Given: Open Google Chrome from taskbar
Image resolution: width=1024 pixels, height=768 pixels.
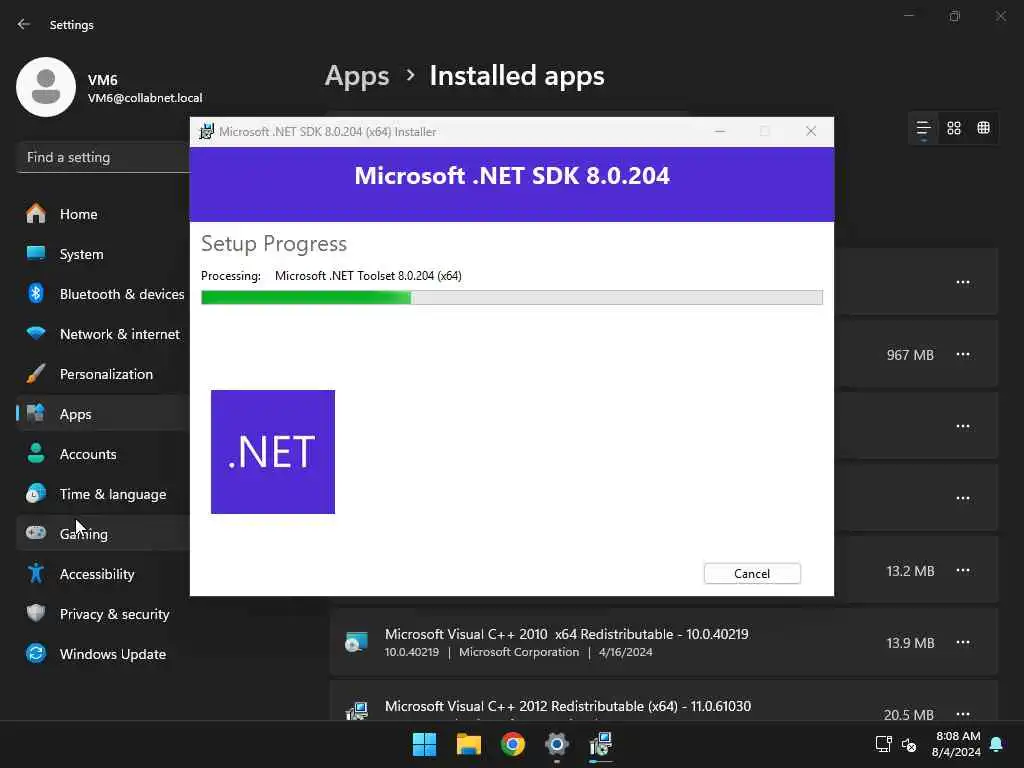Looking at the screenshot, I should pyautogui.click(x=513, y=744).
